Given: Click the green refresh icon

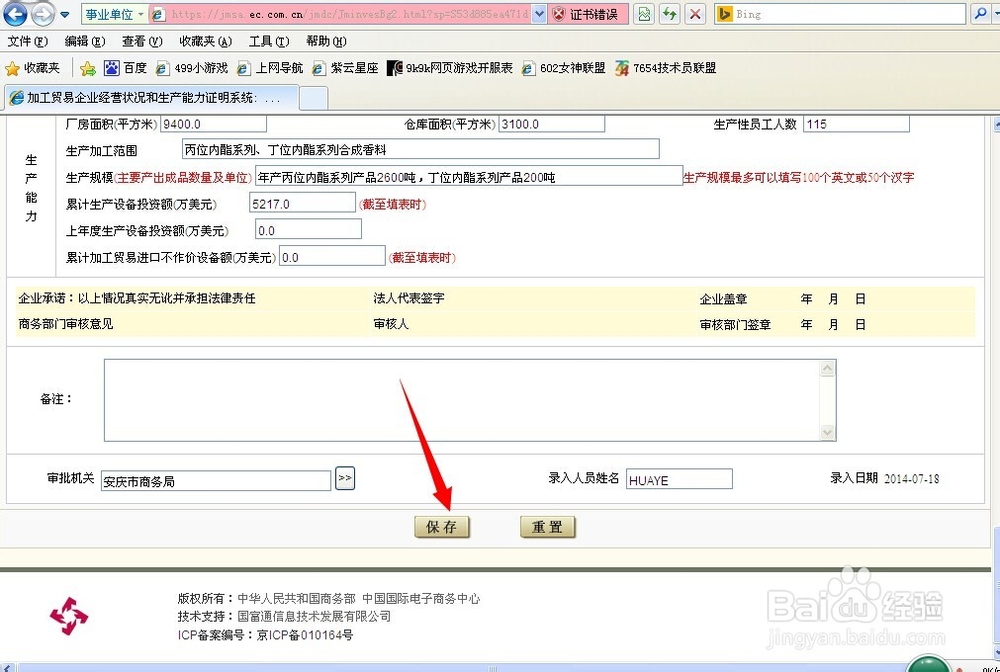Looking at the screenshot, I should point(670,14).
